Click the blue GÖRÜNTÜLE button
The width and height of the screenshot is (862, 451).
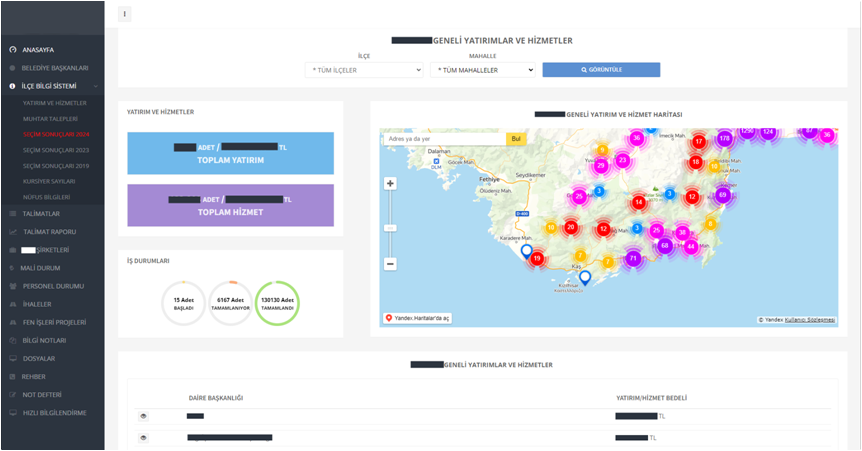pos(601,70)
